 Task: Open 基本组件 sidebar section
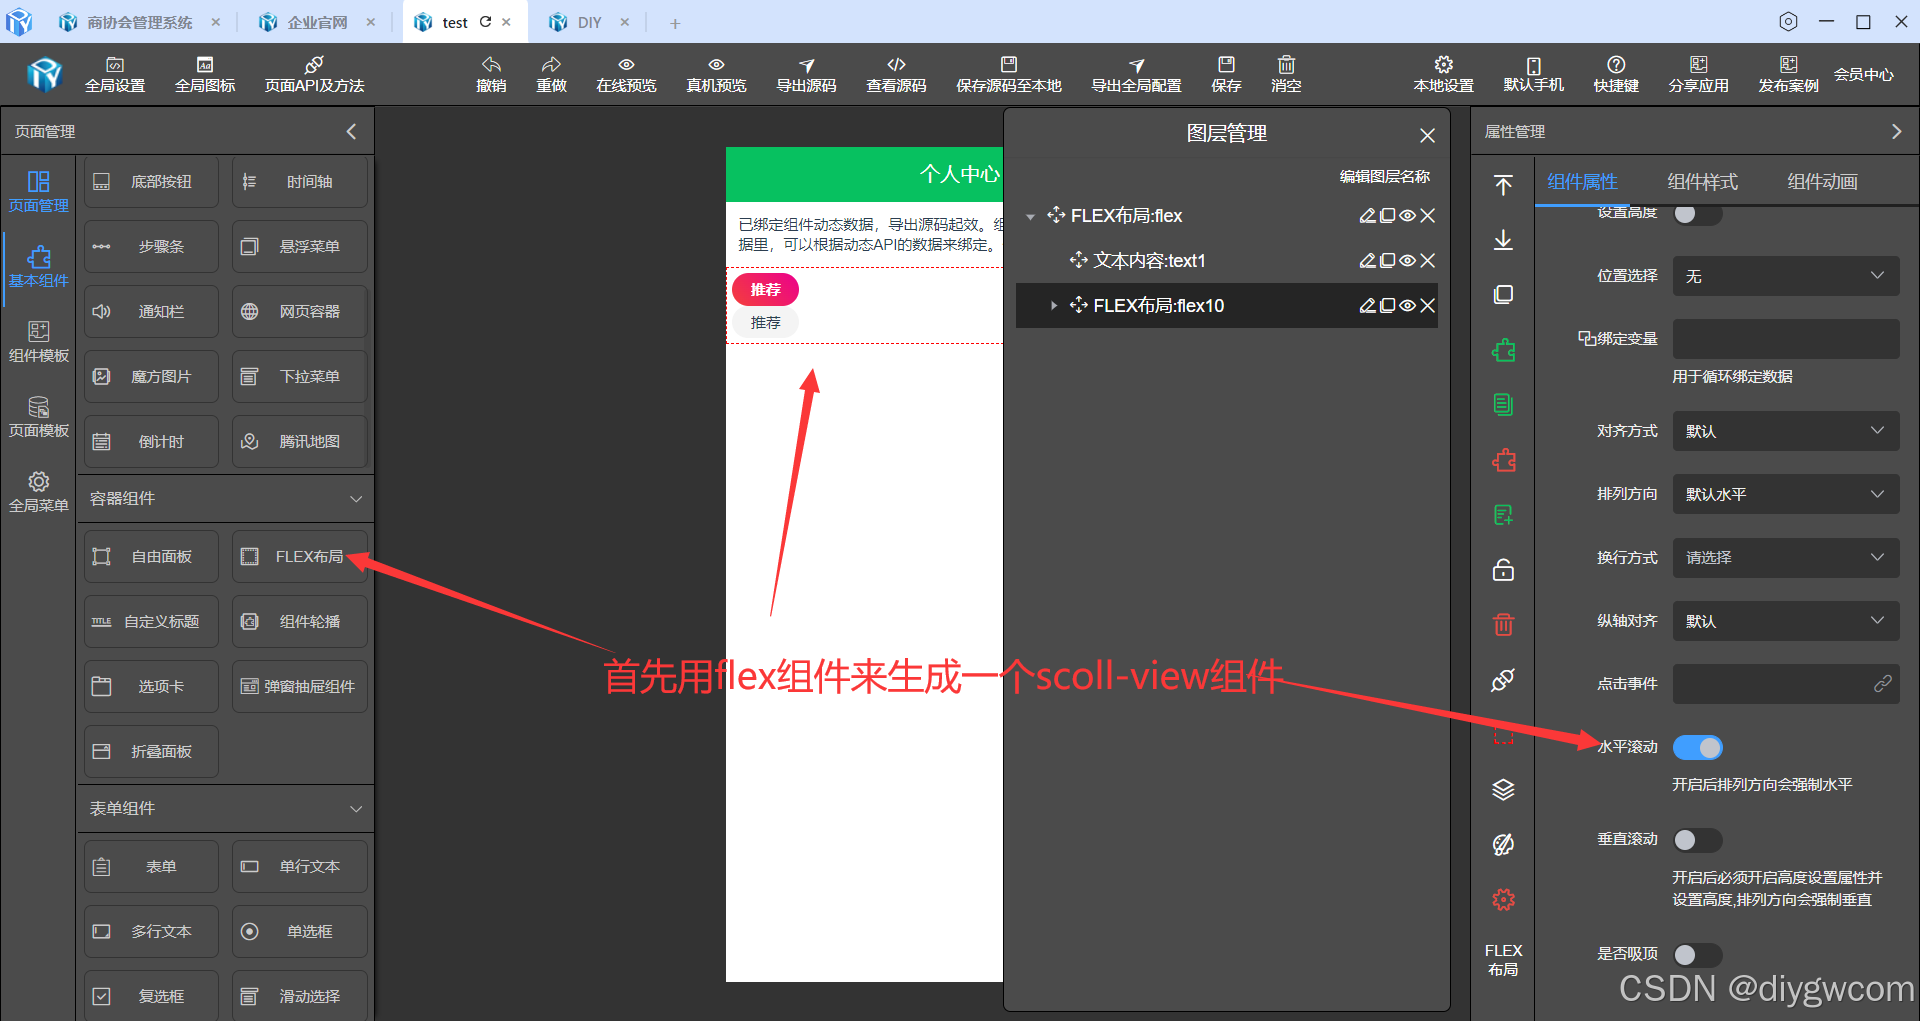pos(38,266)
